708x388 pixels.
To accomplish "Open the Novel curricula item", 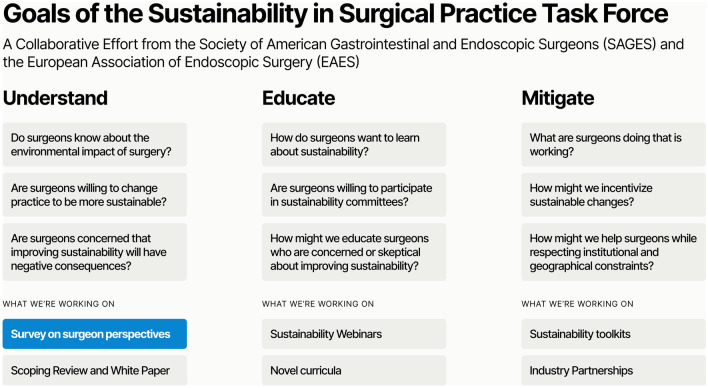I will (x=354, y=370).
